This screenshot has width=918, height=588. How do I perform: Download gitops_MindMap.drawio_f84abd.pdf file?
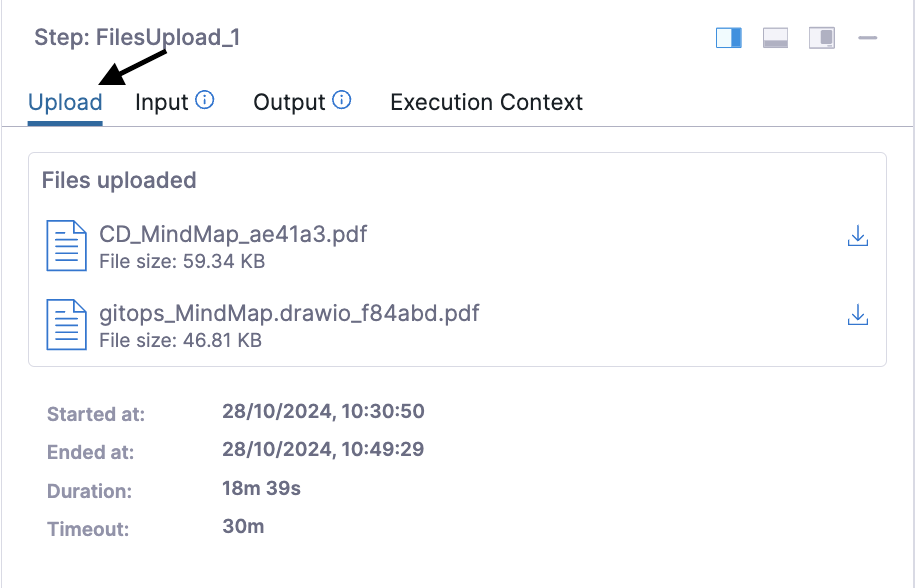(x=857, y=316)
